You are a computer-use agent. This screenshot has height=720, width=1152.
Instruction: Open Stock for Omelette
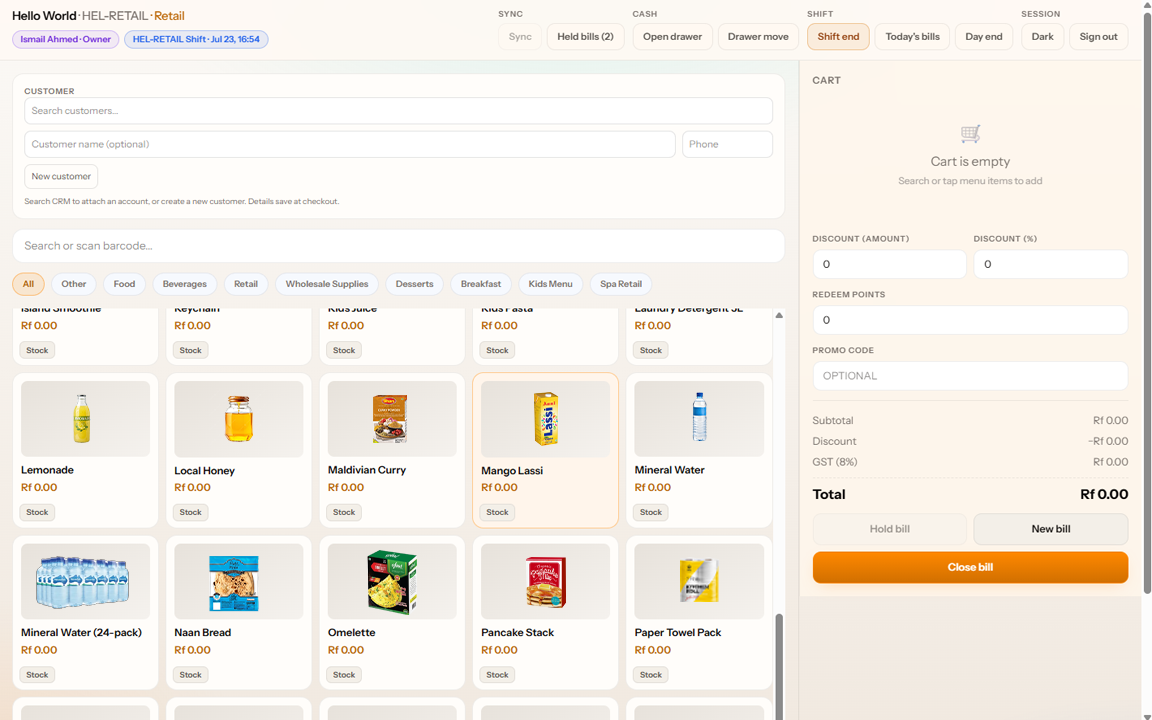(344, 674)
